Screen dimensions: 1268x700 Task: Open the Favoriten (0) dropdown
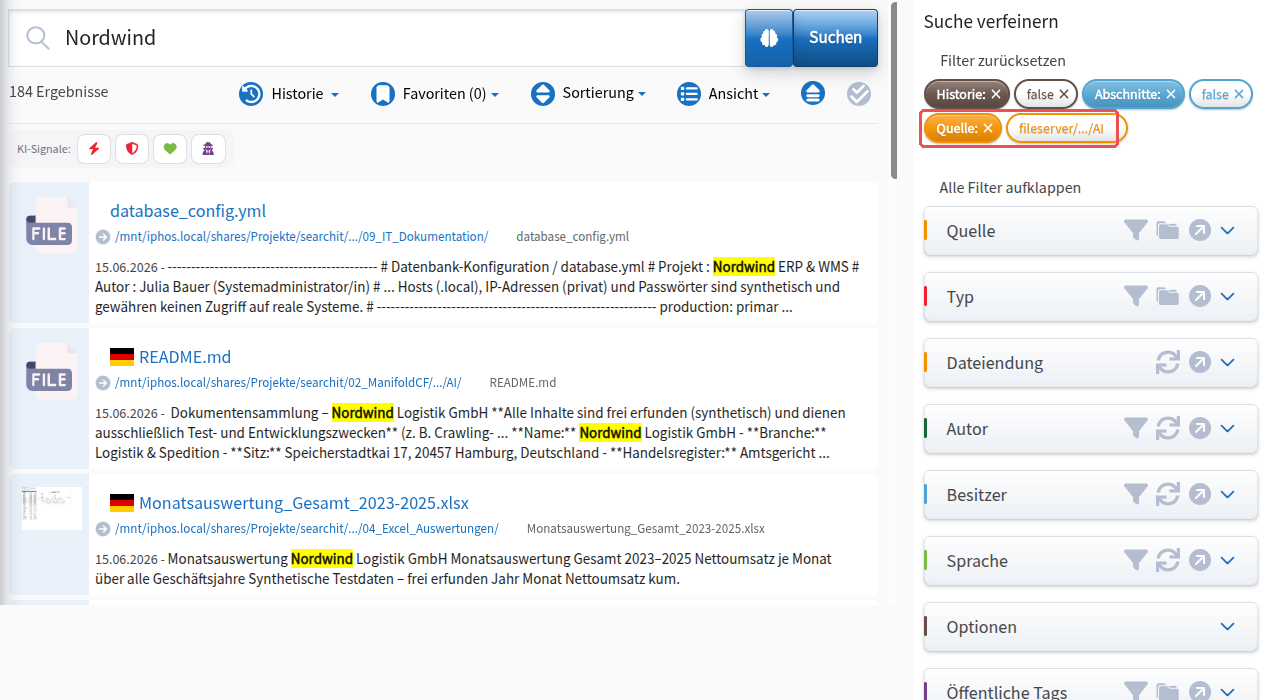[435, 93]
